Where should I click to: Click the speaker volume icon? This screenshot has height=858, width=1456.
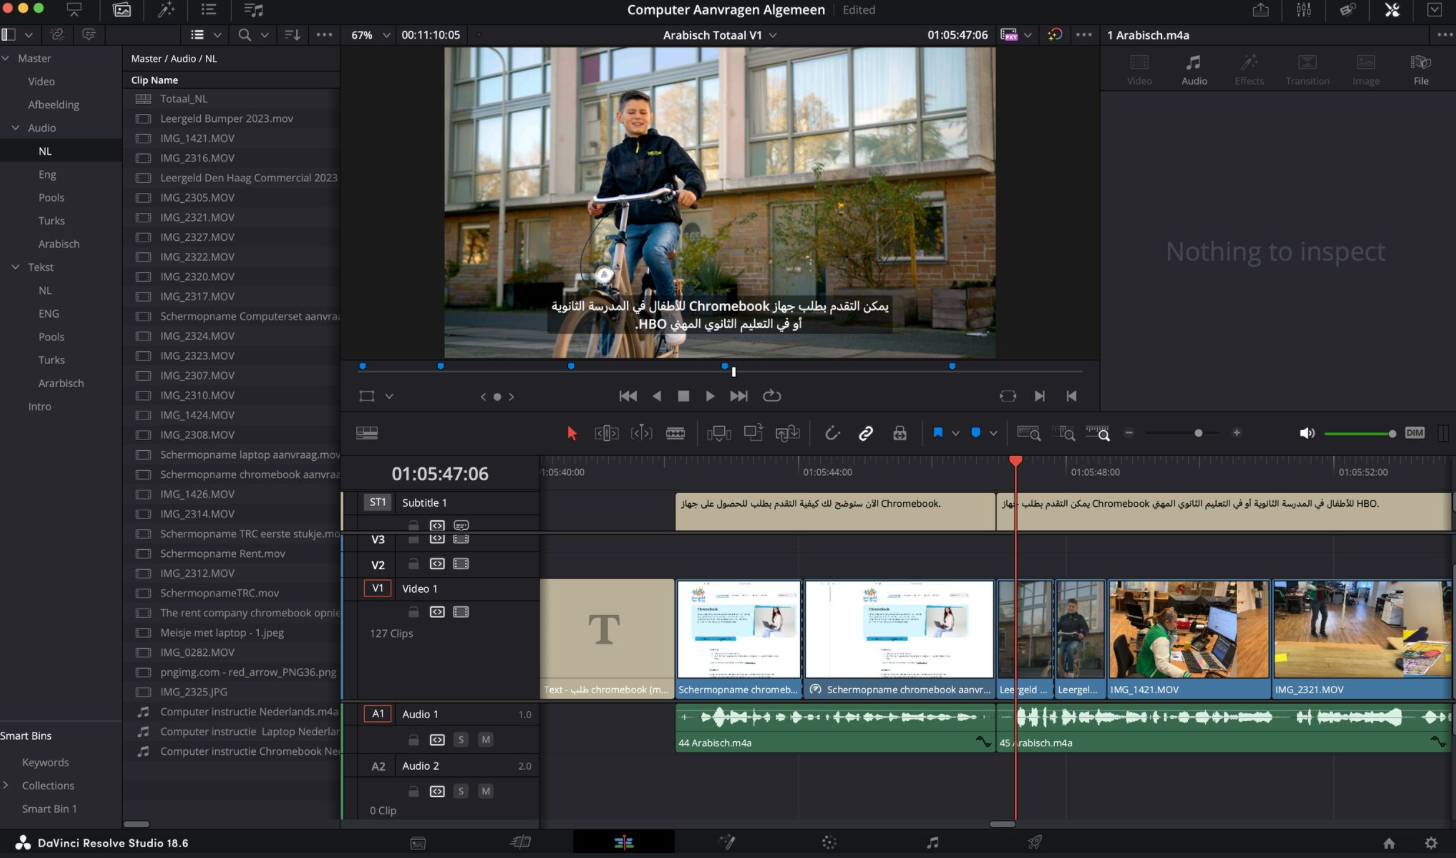[x=1306, y=433]
